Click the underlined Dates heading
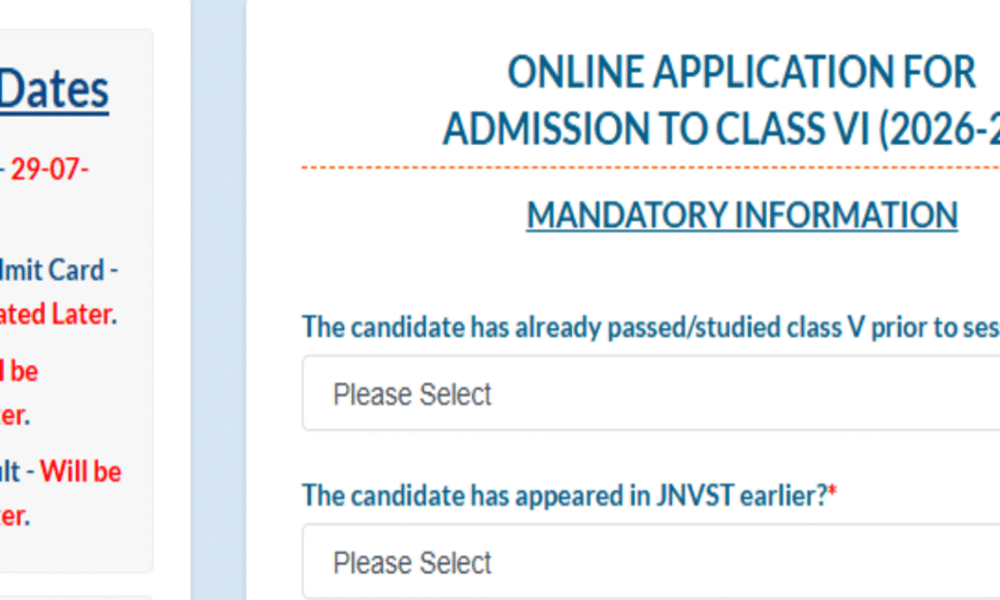 tap(54, 90)
